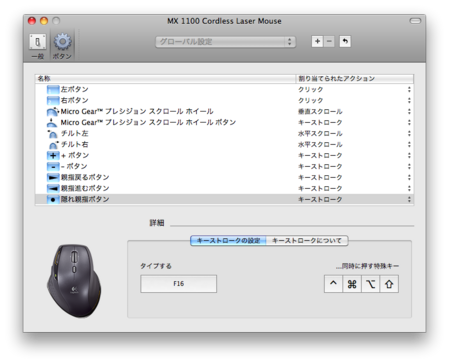Image resolution: width=449 pixels, height=364 pixels.
Task: Switch to キーストロークについて tab
Action: point(307,240)
